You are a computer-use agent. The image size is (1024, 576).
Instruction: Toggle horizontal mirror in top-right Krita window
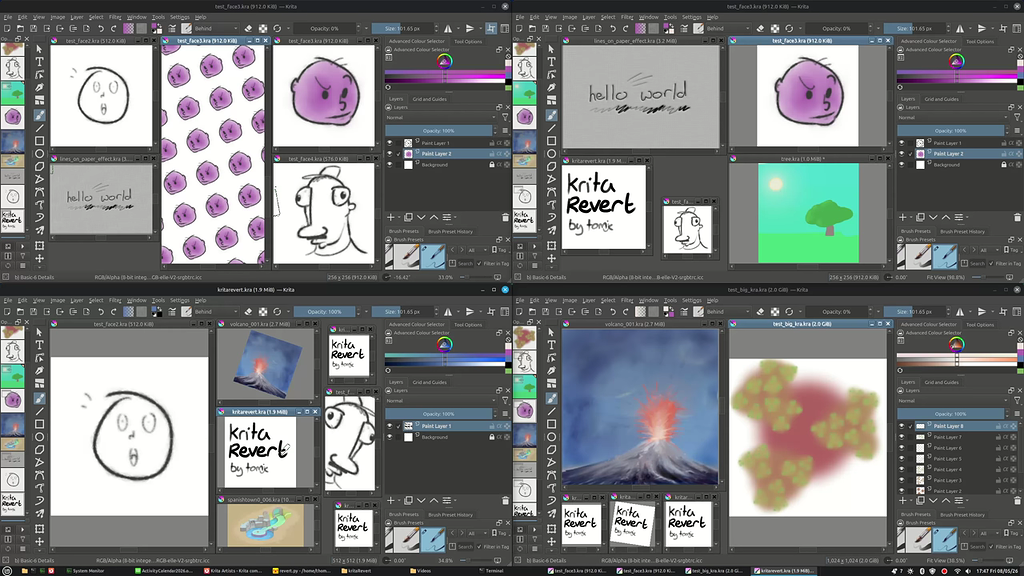click(960, 29)
